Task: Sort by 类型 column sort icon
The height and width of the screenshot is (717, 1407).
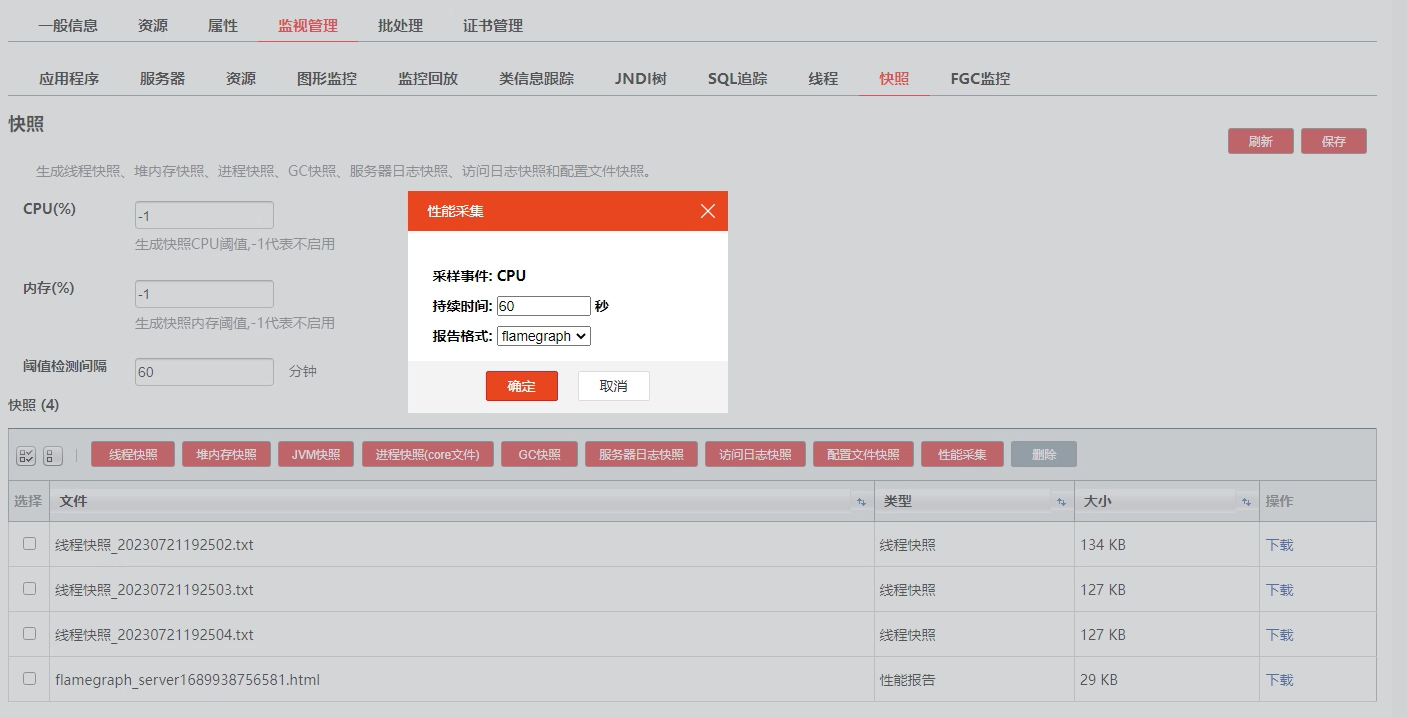Action: point(1061,502)
